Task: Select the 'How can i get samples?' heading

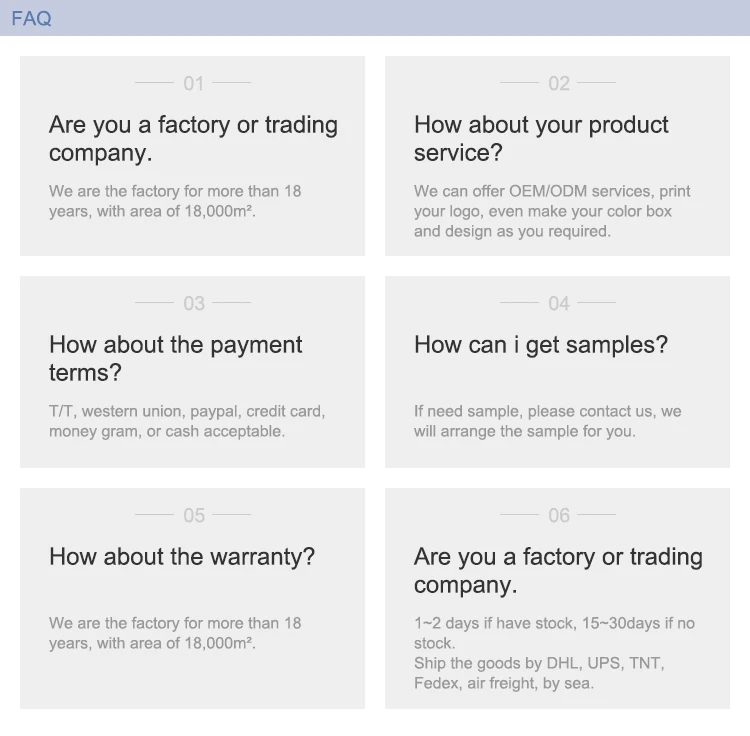Action: click(540, 345)
